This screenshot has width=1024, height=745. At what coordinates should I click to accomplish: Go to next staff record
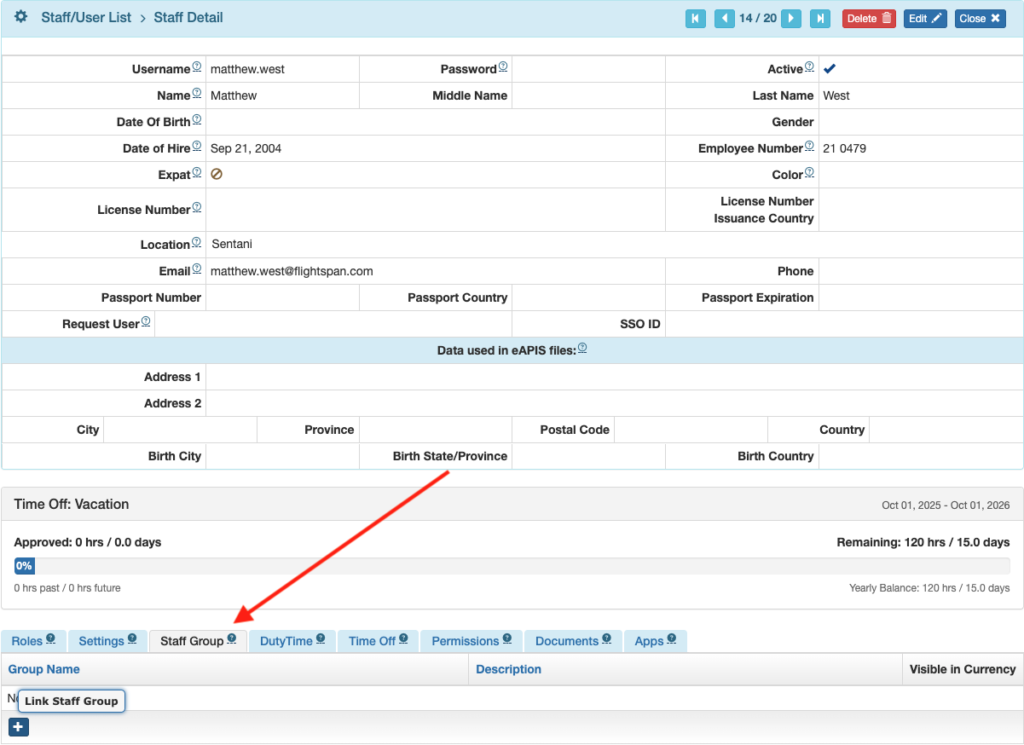point(791,18)
